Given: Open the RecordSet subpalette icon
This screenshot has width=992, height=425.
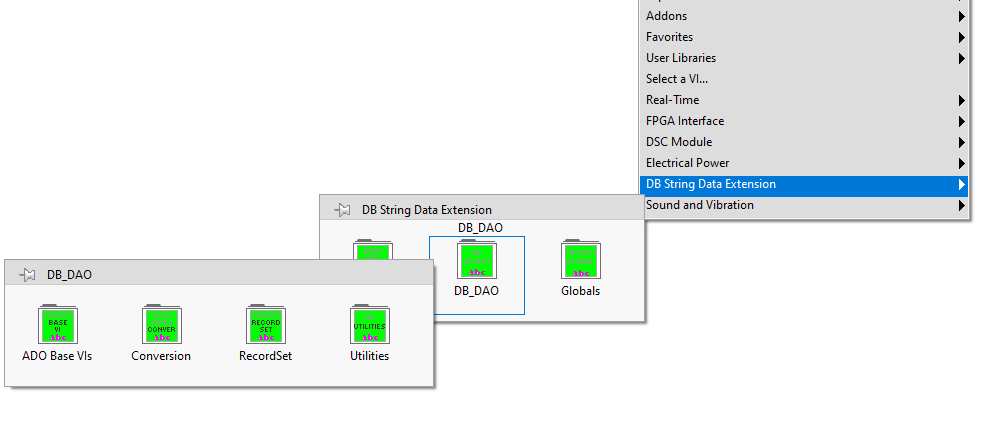Looking at the screenshot, I should coord(266,324).
